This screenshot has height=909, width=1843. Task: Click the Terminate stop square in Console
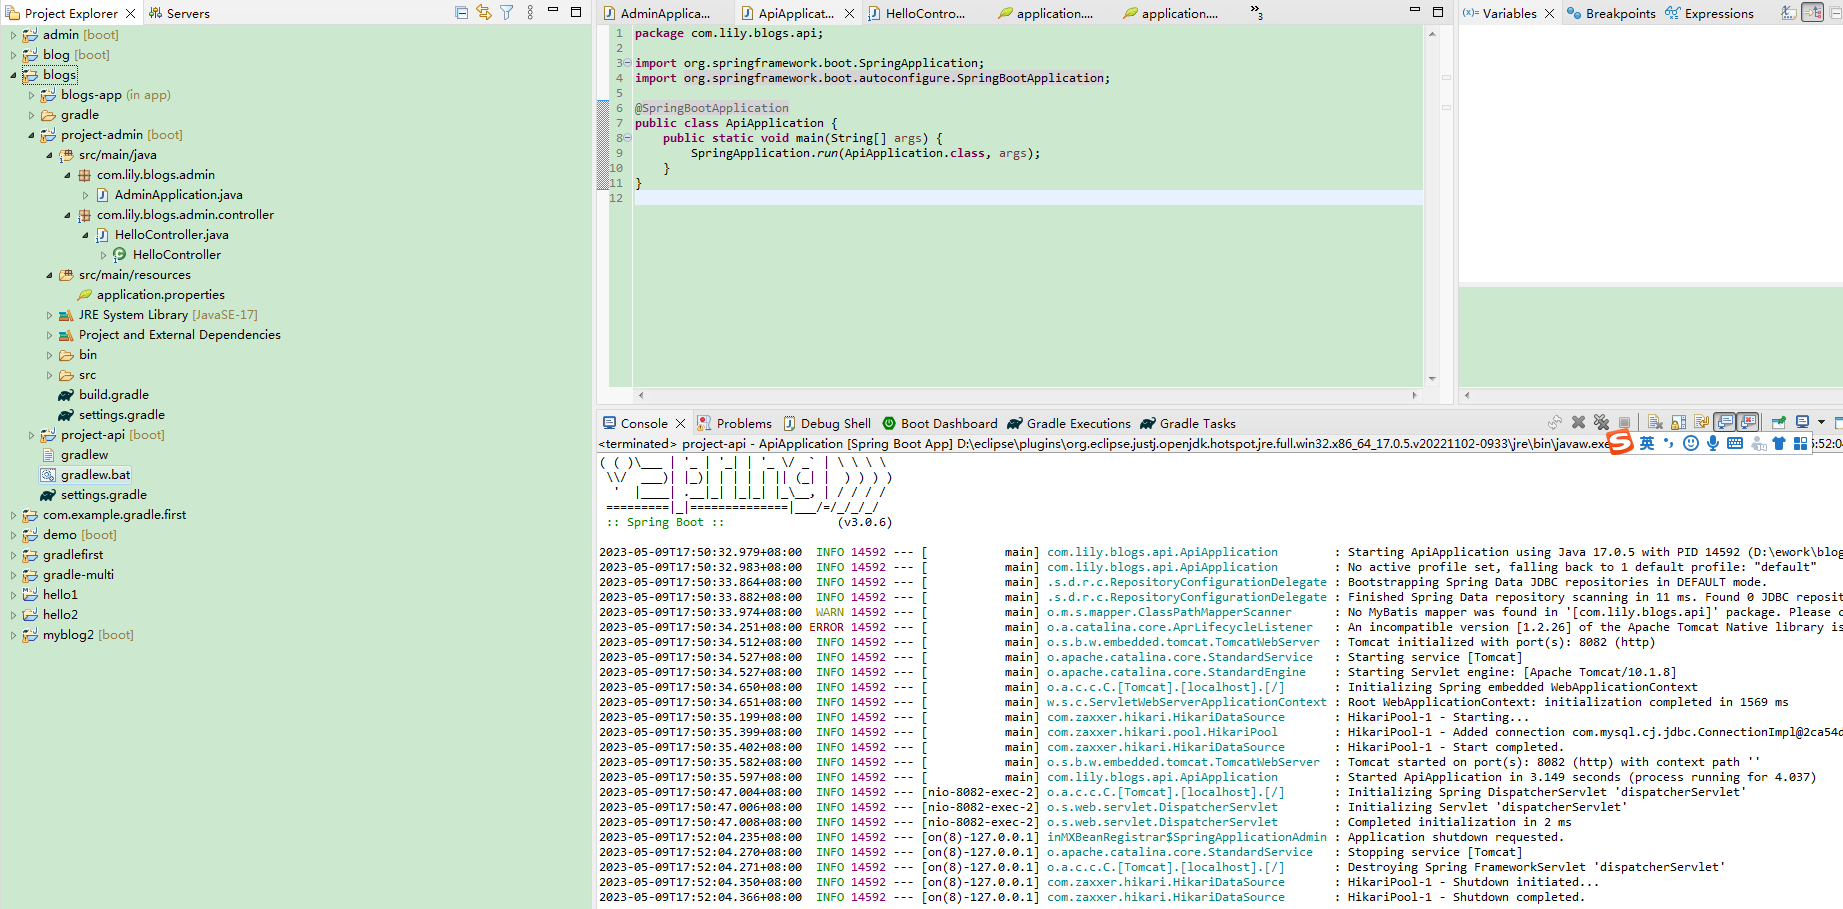click(x=1624, y=422)
